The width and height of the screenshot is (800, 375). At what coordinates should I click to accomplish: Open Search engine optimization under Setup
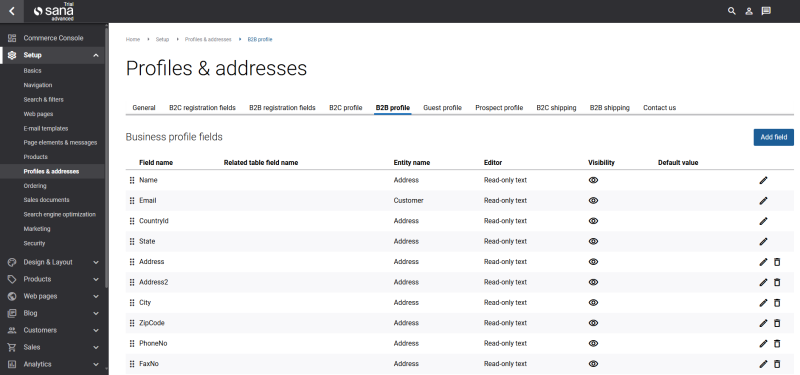[59, 214]
